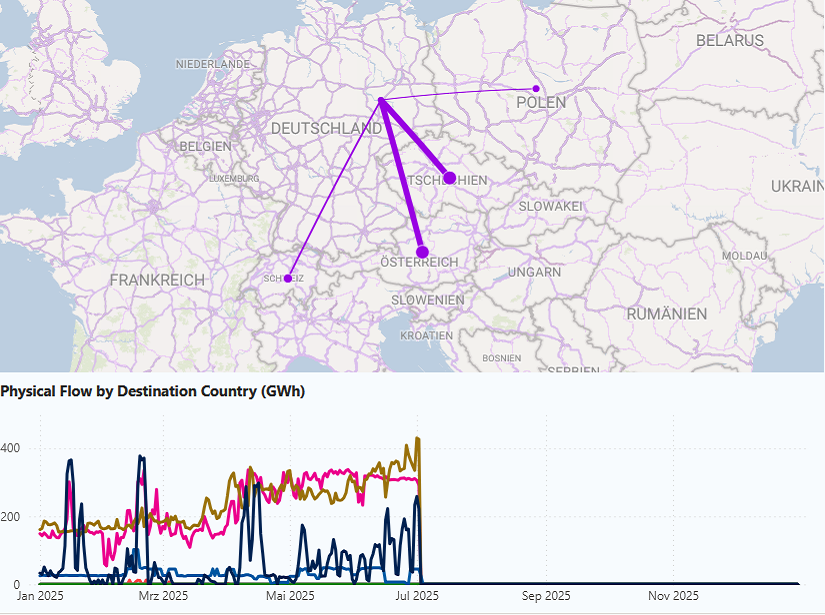Click the Poland destination node on map
Screen dimensions: 825x615
[536, 89]
